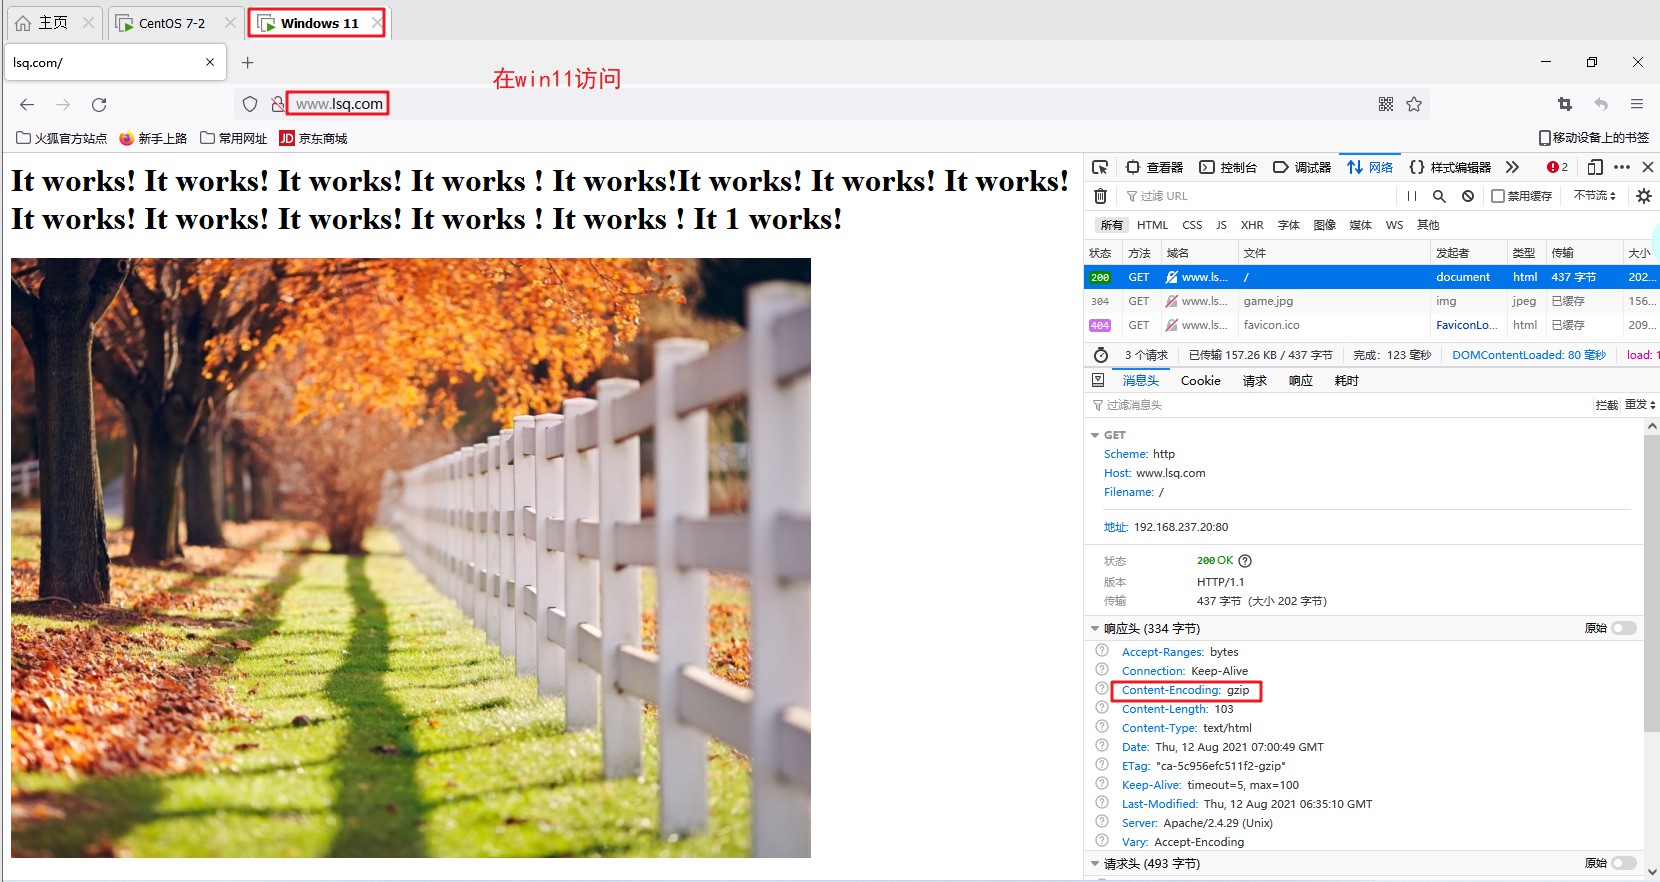Click the 过滤消息头 filter field
1660x882 pixels.
pyautogui.click(x=1339, y=405)
